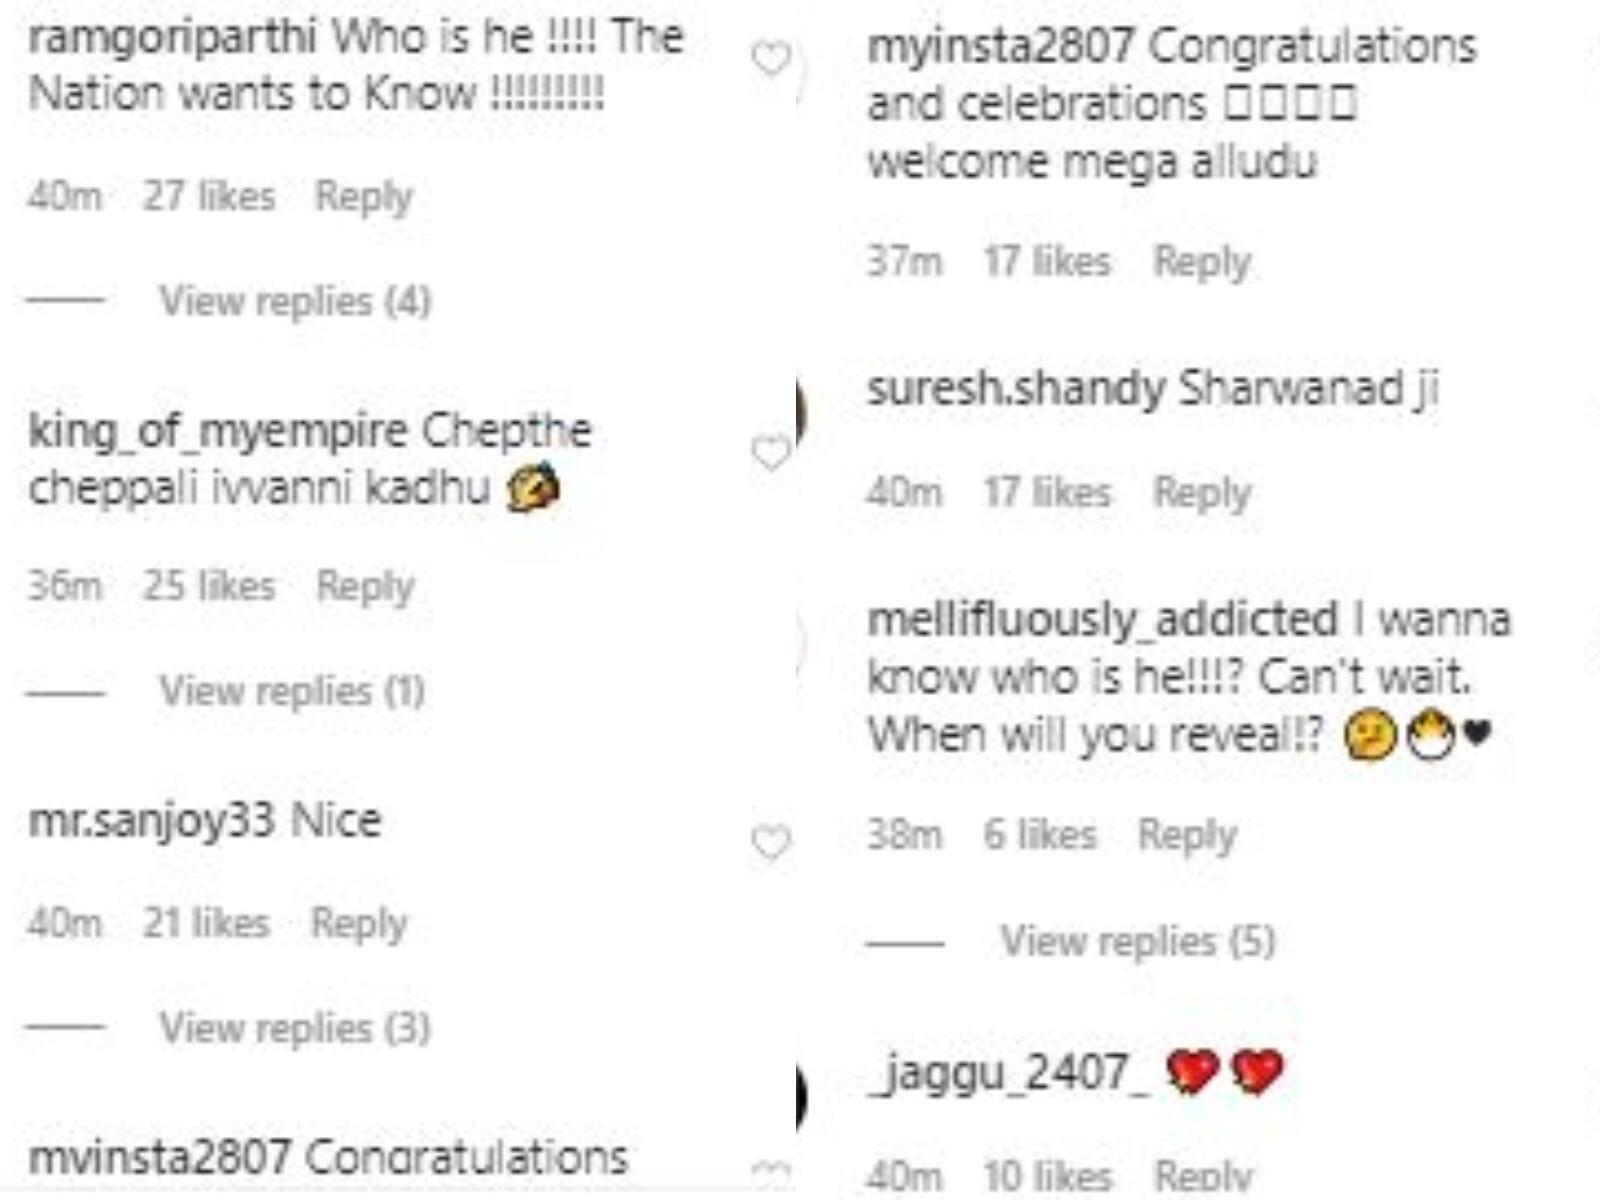Reply to ramgoriparthi's comment

[x=363, y=196]
